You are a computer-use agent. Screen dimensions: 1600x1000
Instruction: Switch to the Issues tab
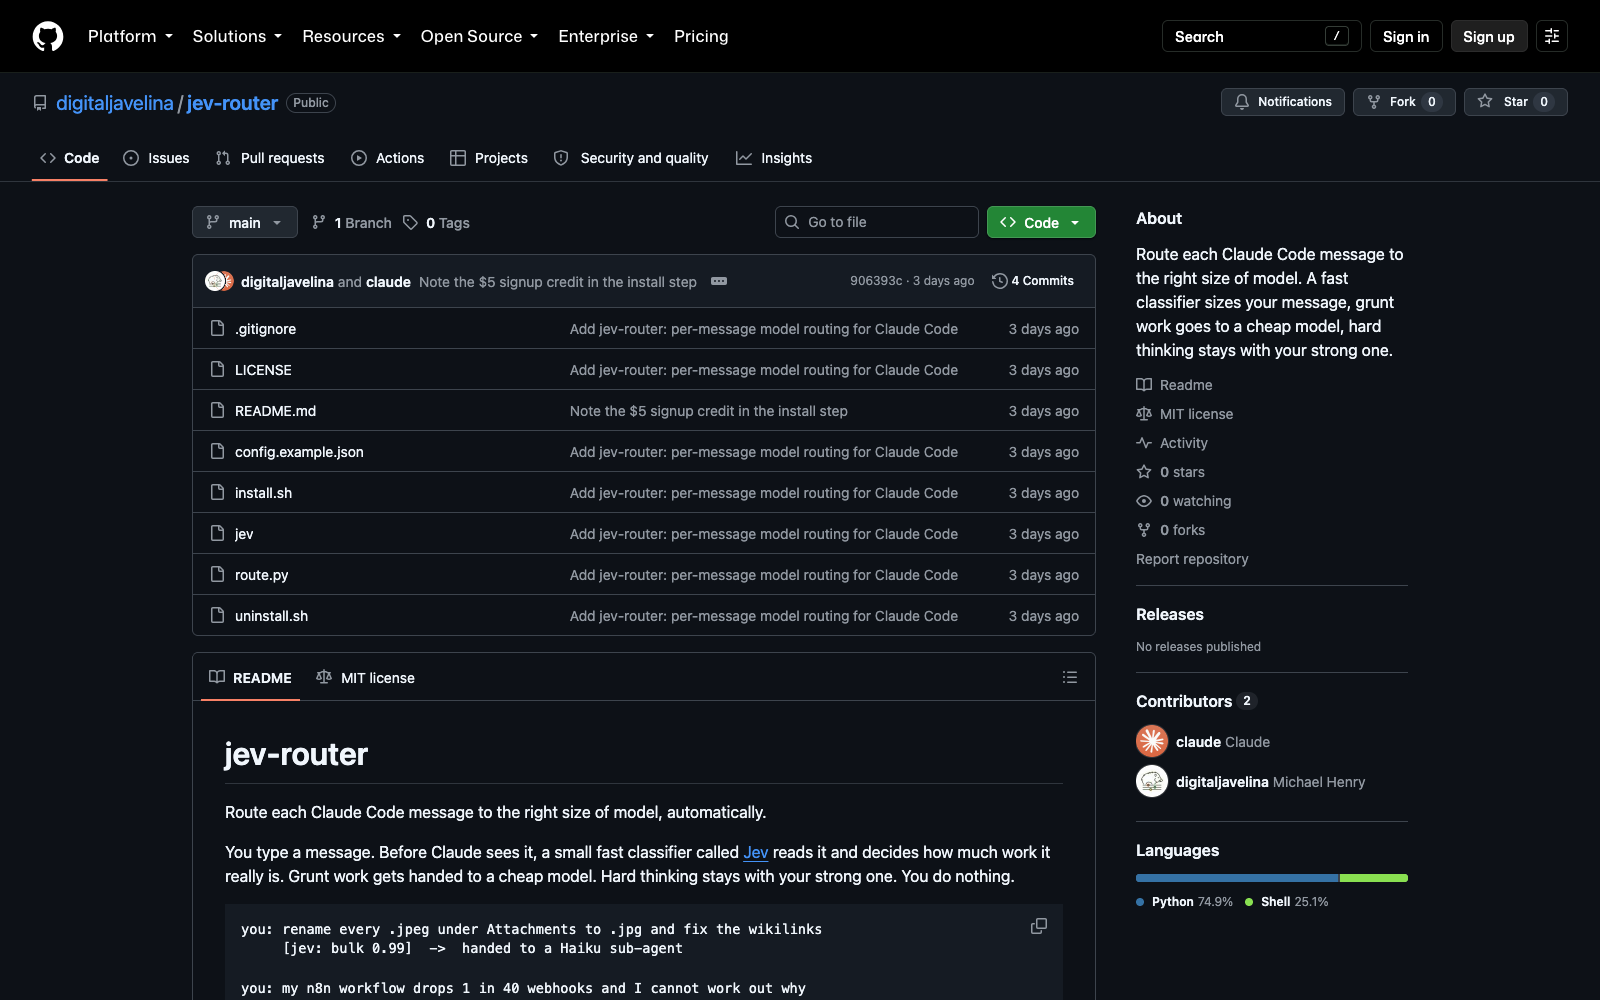point(156,158)
